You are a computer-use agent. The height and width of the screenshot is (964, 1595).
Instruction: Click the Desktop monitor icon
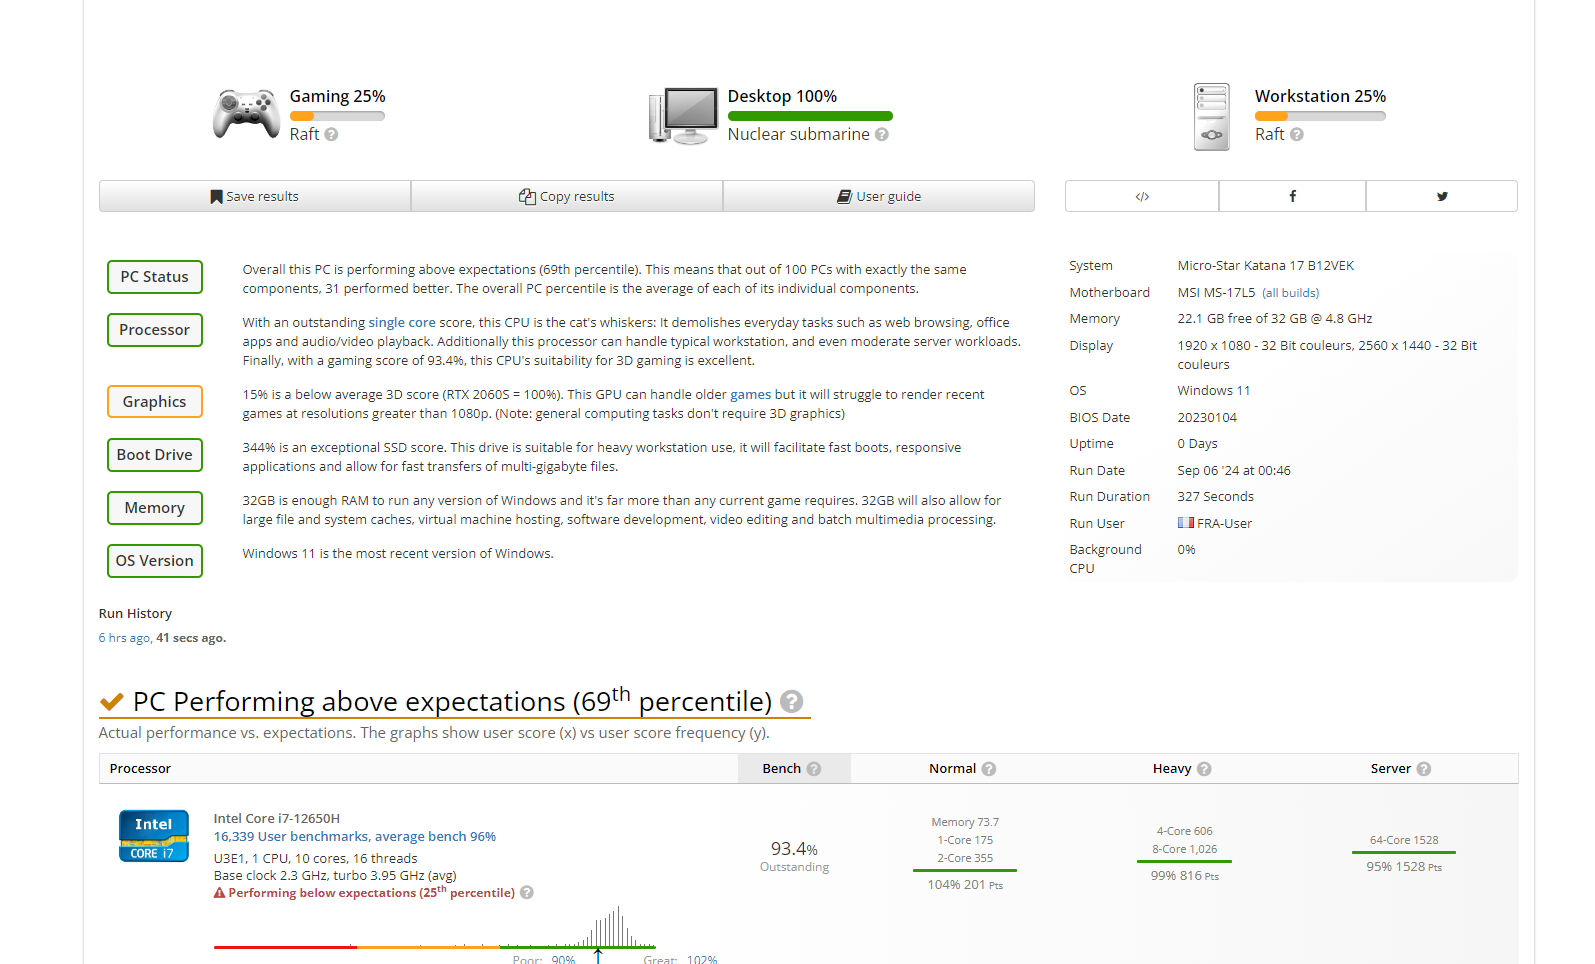point(684,116)
